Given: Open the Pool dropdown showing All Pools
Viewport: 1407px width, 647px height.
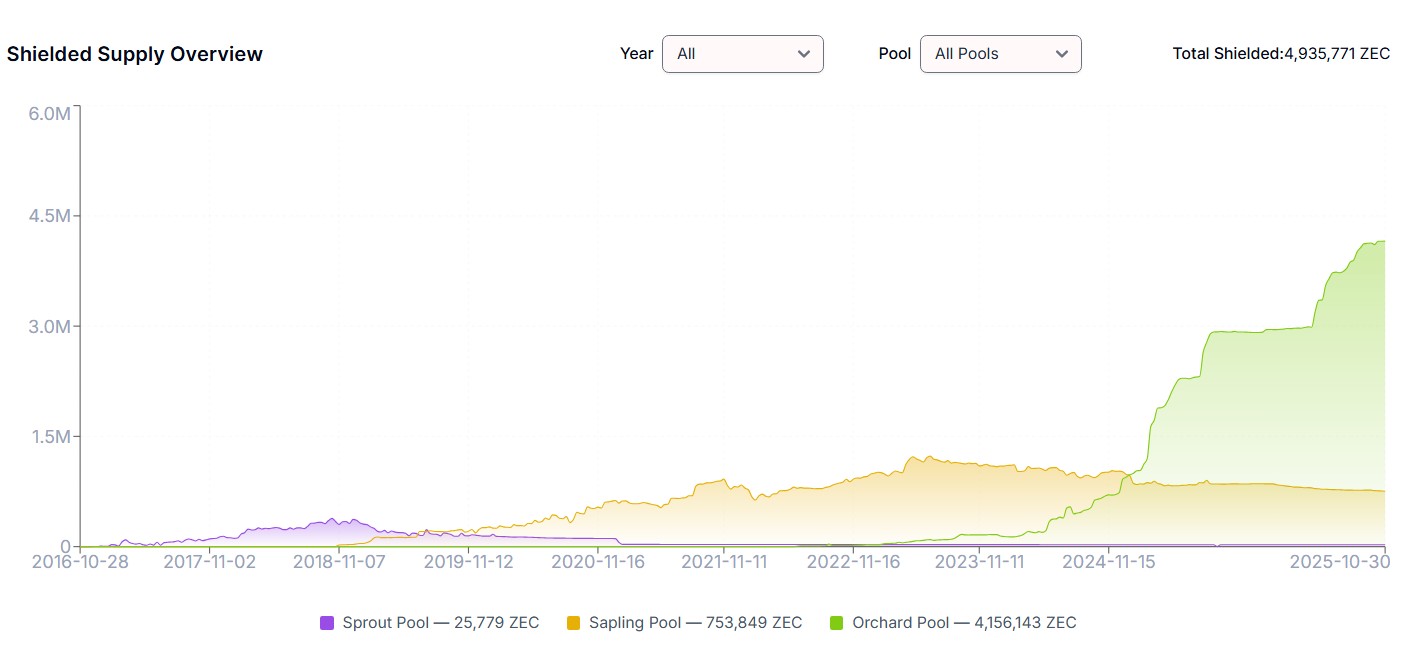Looking at the screenshot, I should [x=1000, y=53].
